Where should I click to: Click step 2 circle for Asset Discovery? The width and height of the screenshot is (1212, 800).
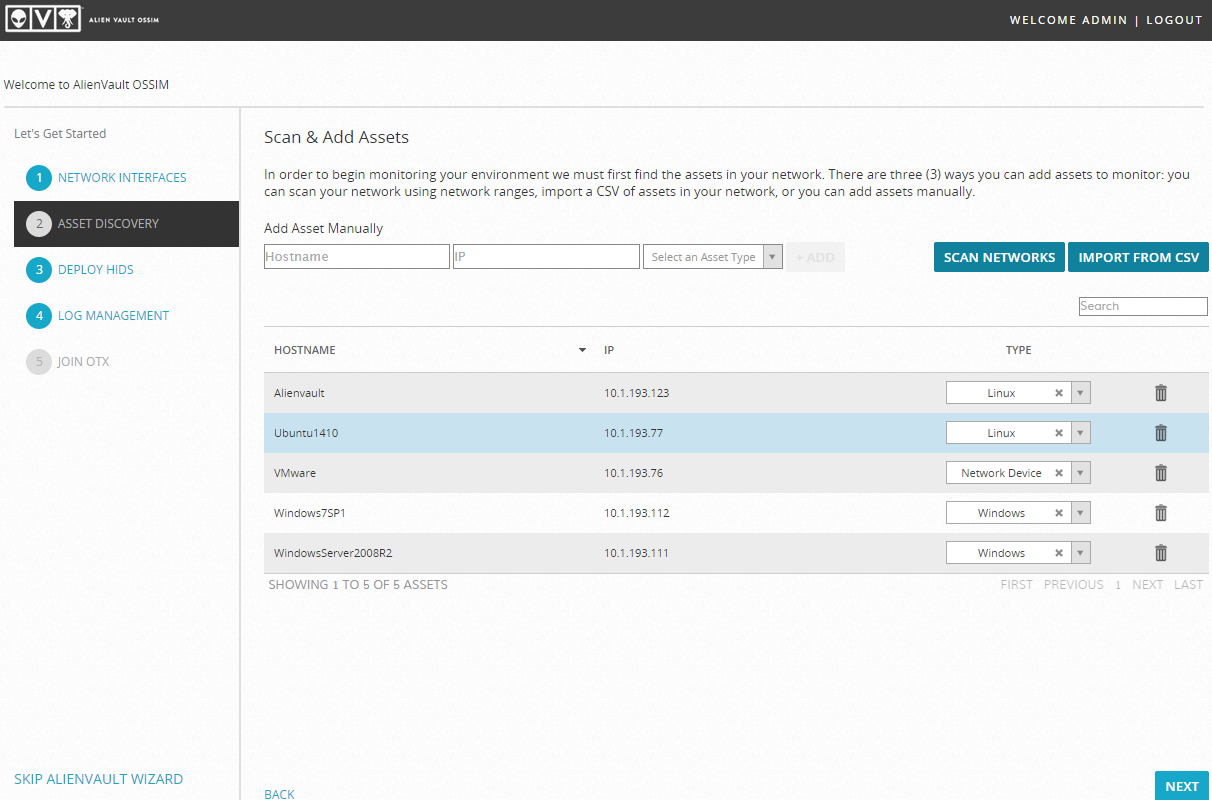click(x=39, y=224)
